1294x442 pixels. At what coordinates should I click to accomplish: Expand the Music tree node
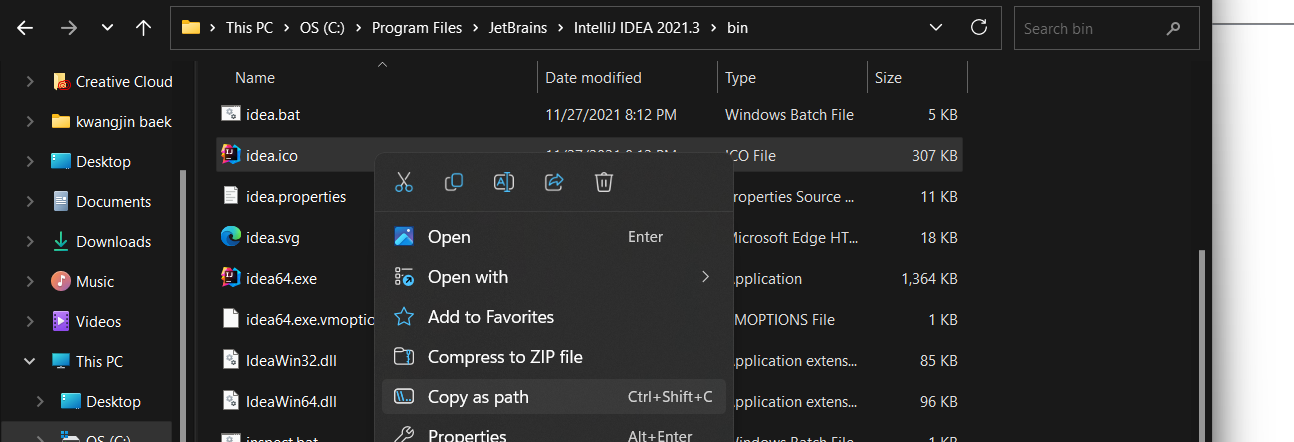29,282
